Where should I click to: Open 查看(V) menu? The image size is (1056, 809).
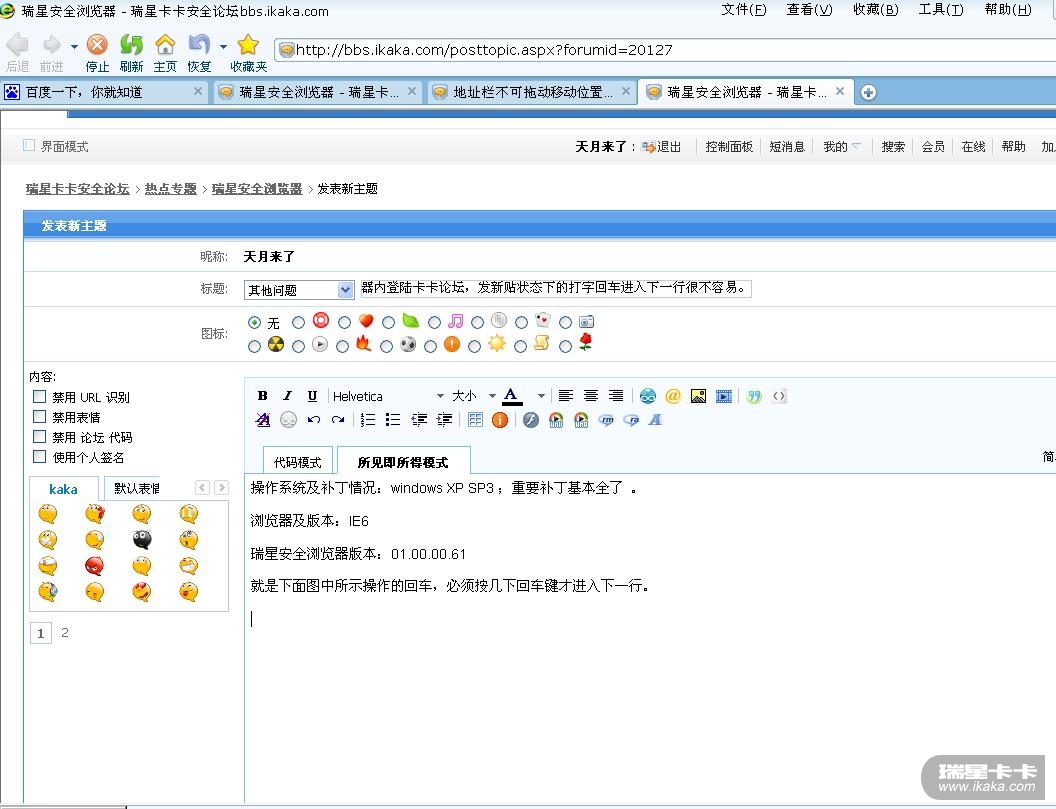coord(809,10)
